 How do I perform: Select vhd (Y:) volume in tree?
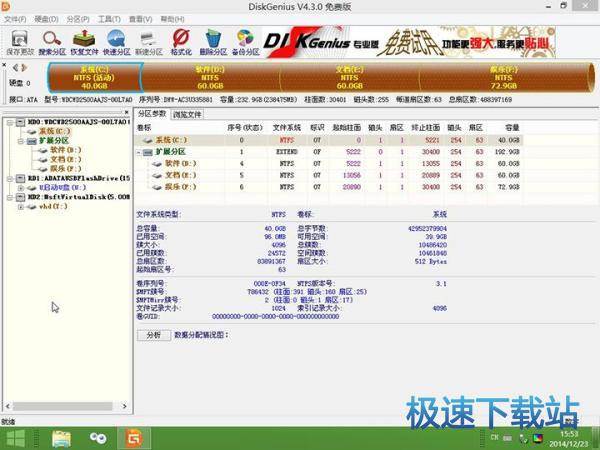(x=53, y=207)
